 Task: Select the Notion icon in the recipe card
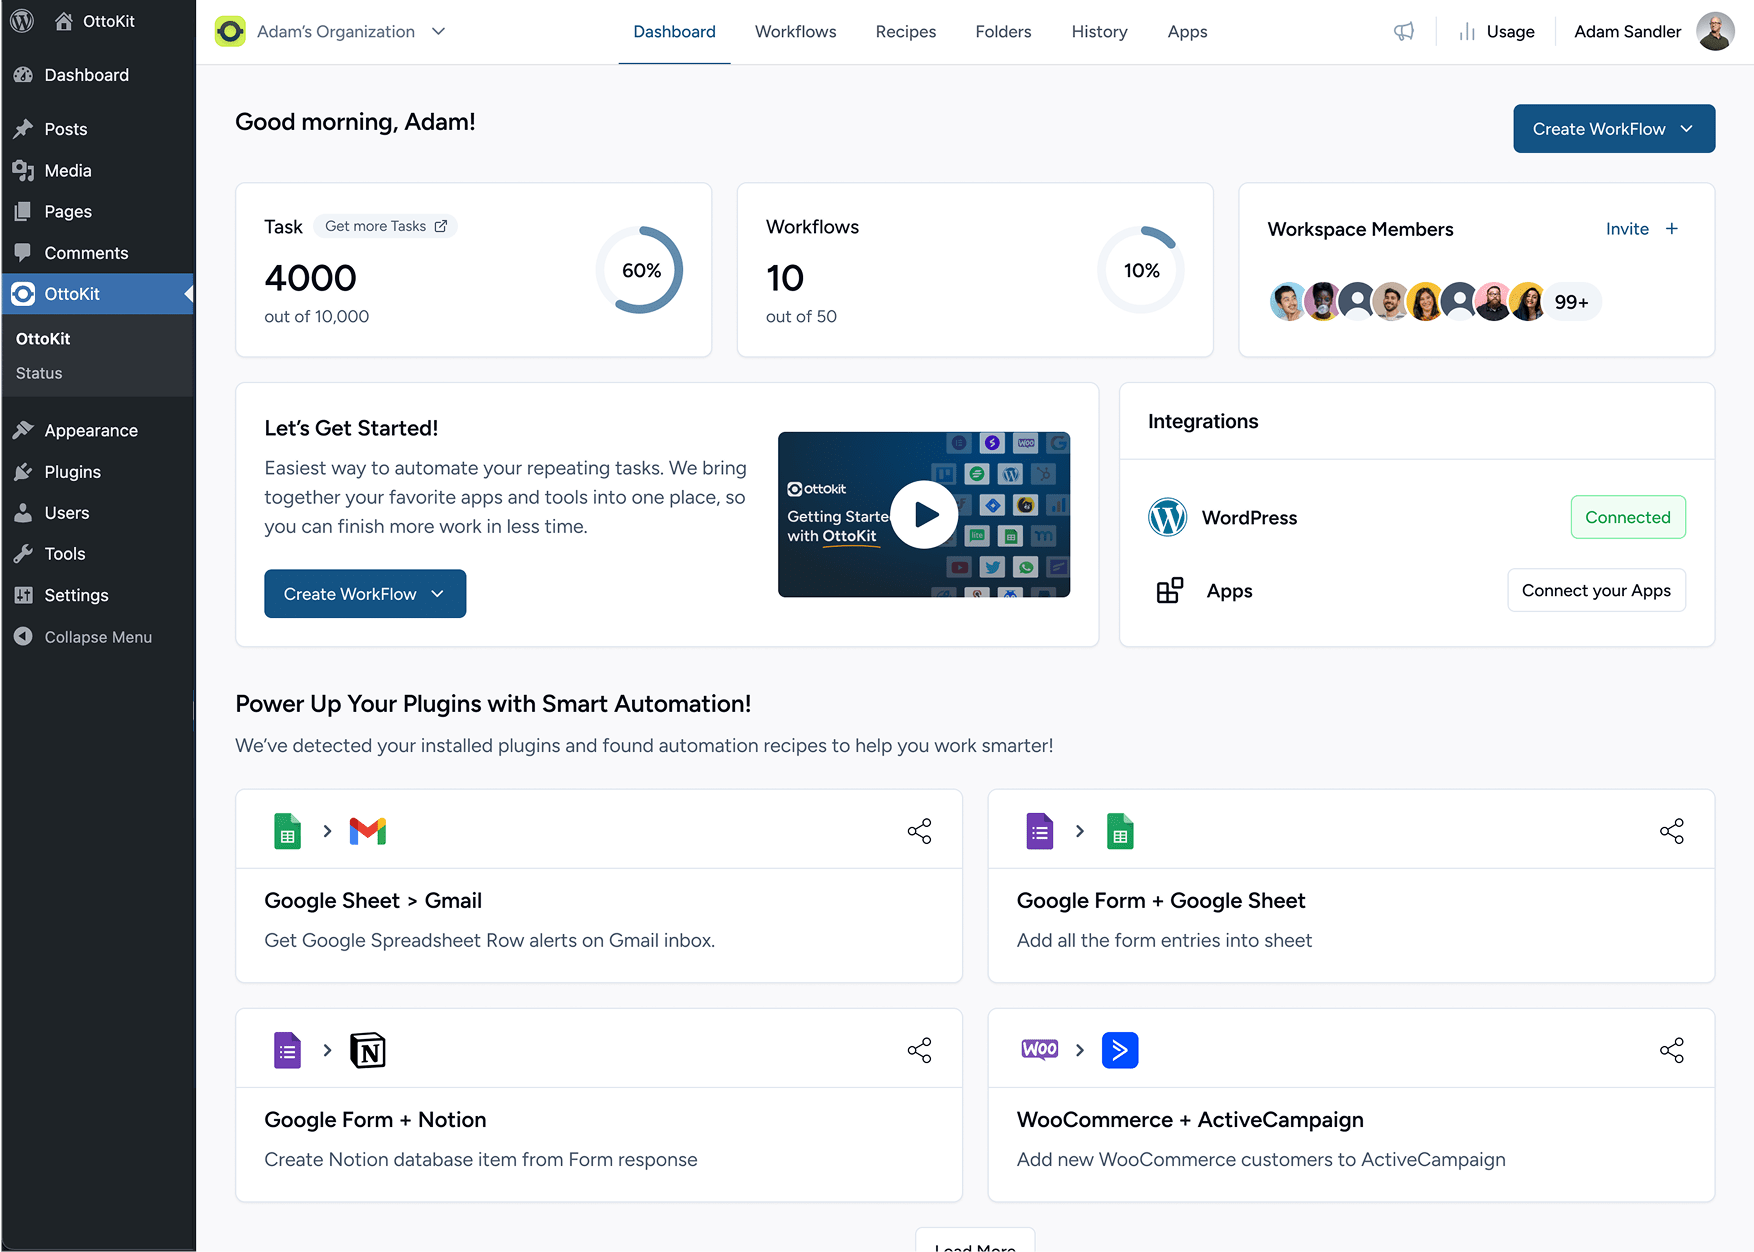pyautogui.click(x=368, y=1050)
